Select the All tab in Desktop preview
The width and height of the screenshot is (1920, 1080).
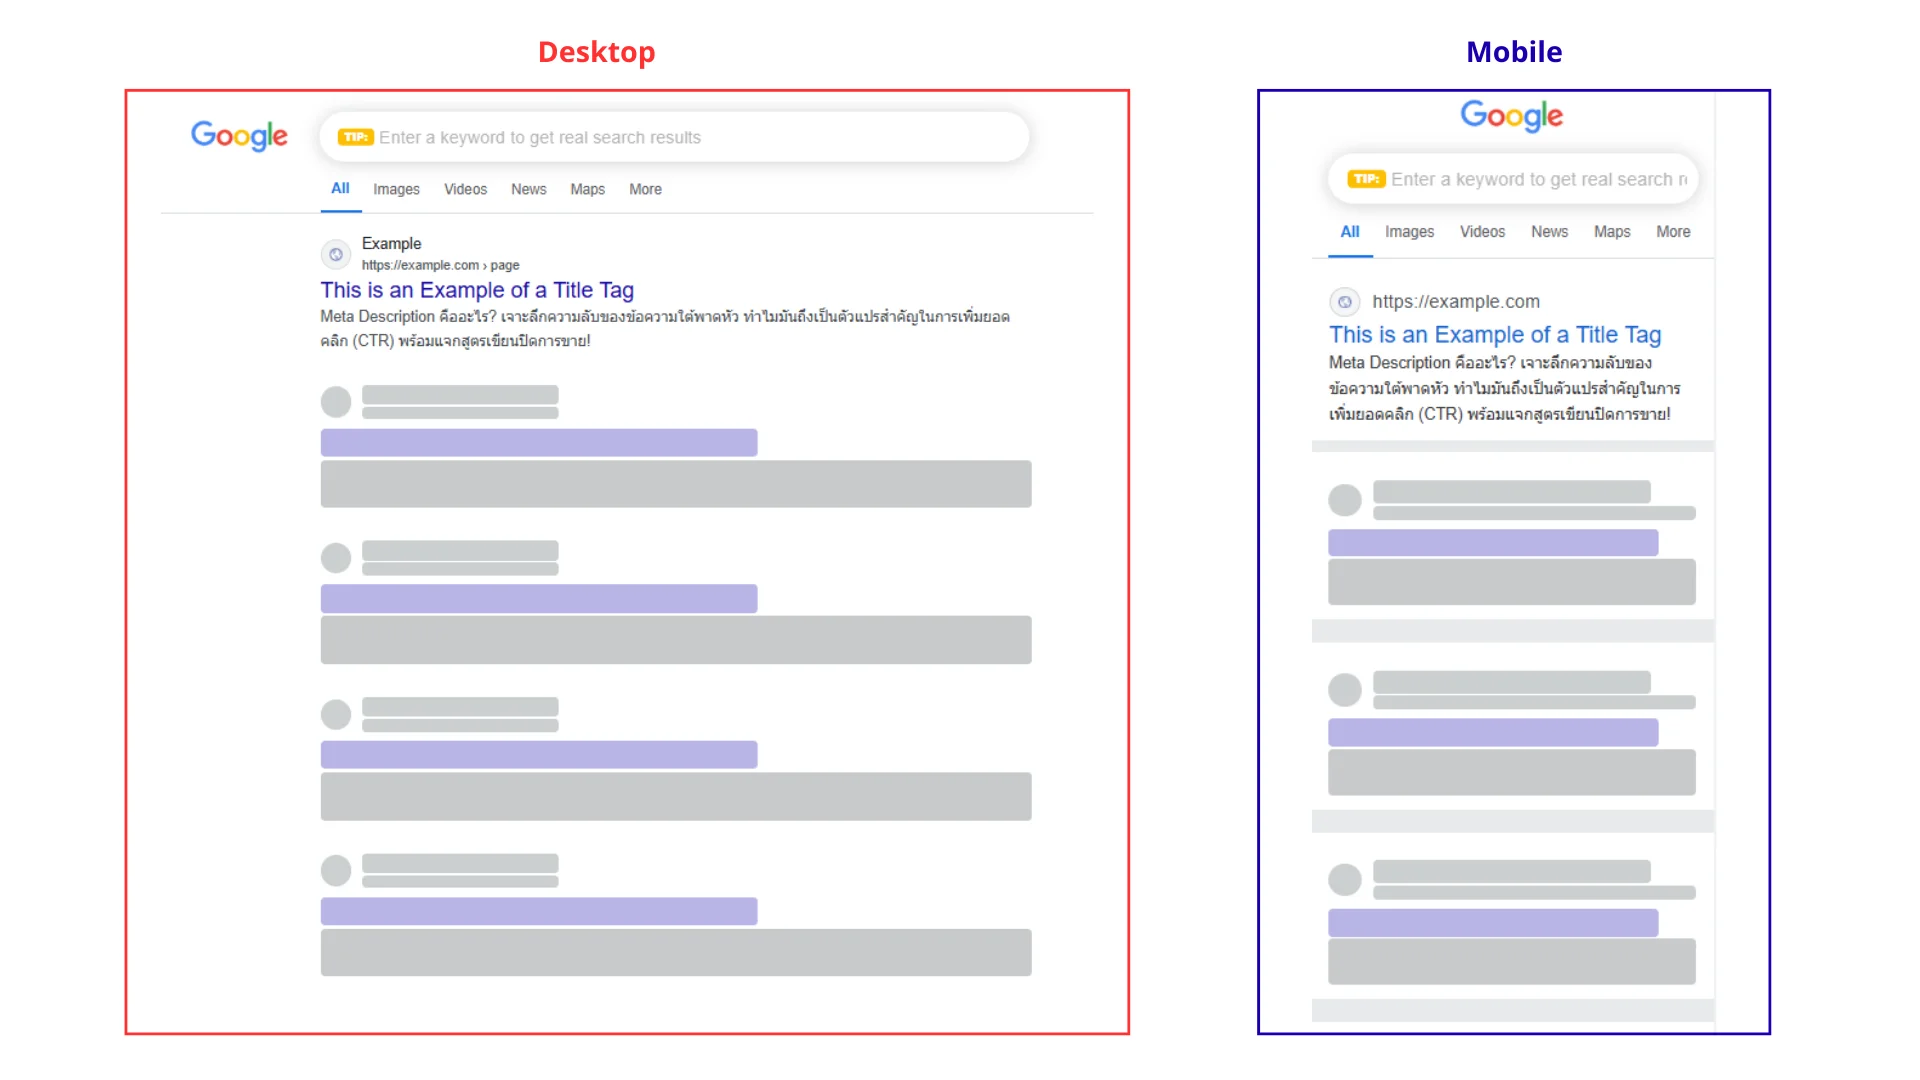pos(340,189)
